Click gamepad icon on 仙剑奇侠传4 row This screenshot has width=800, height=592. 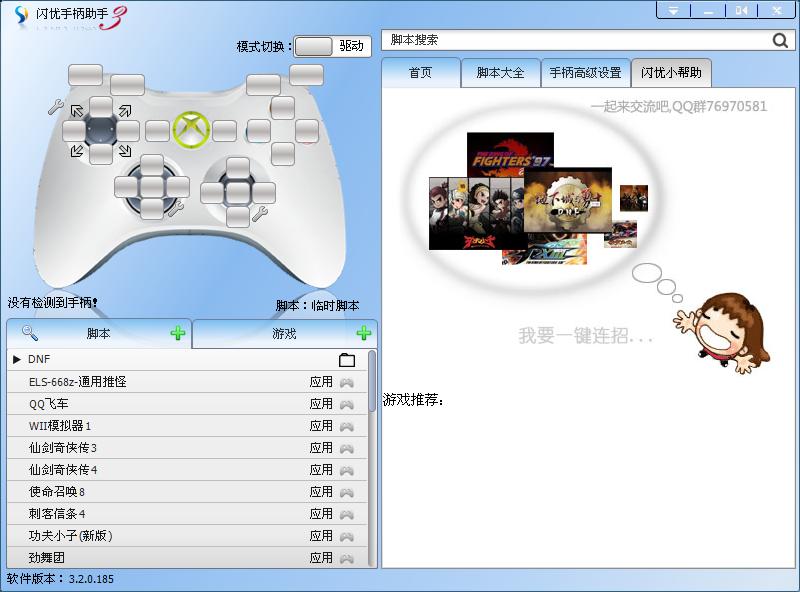(347, 470)
